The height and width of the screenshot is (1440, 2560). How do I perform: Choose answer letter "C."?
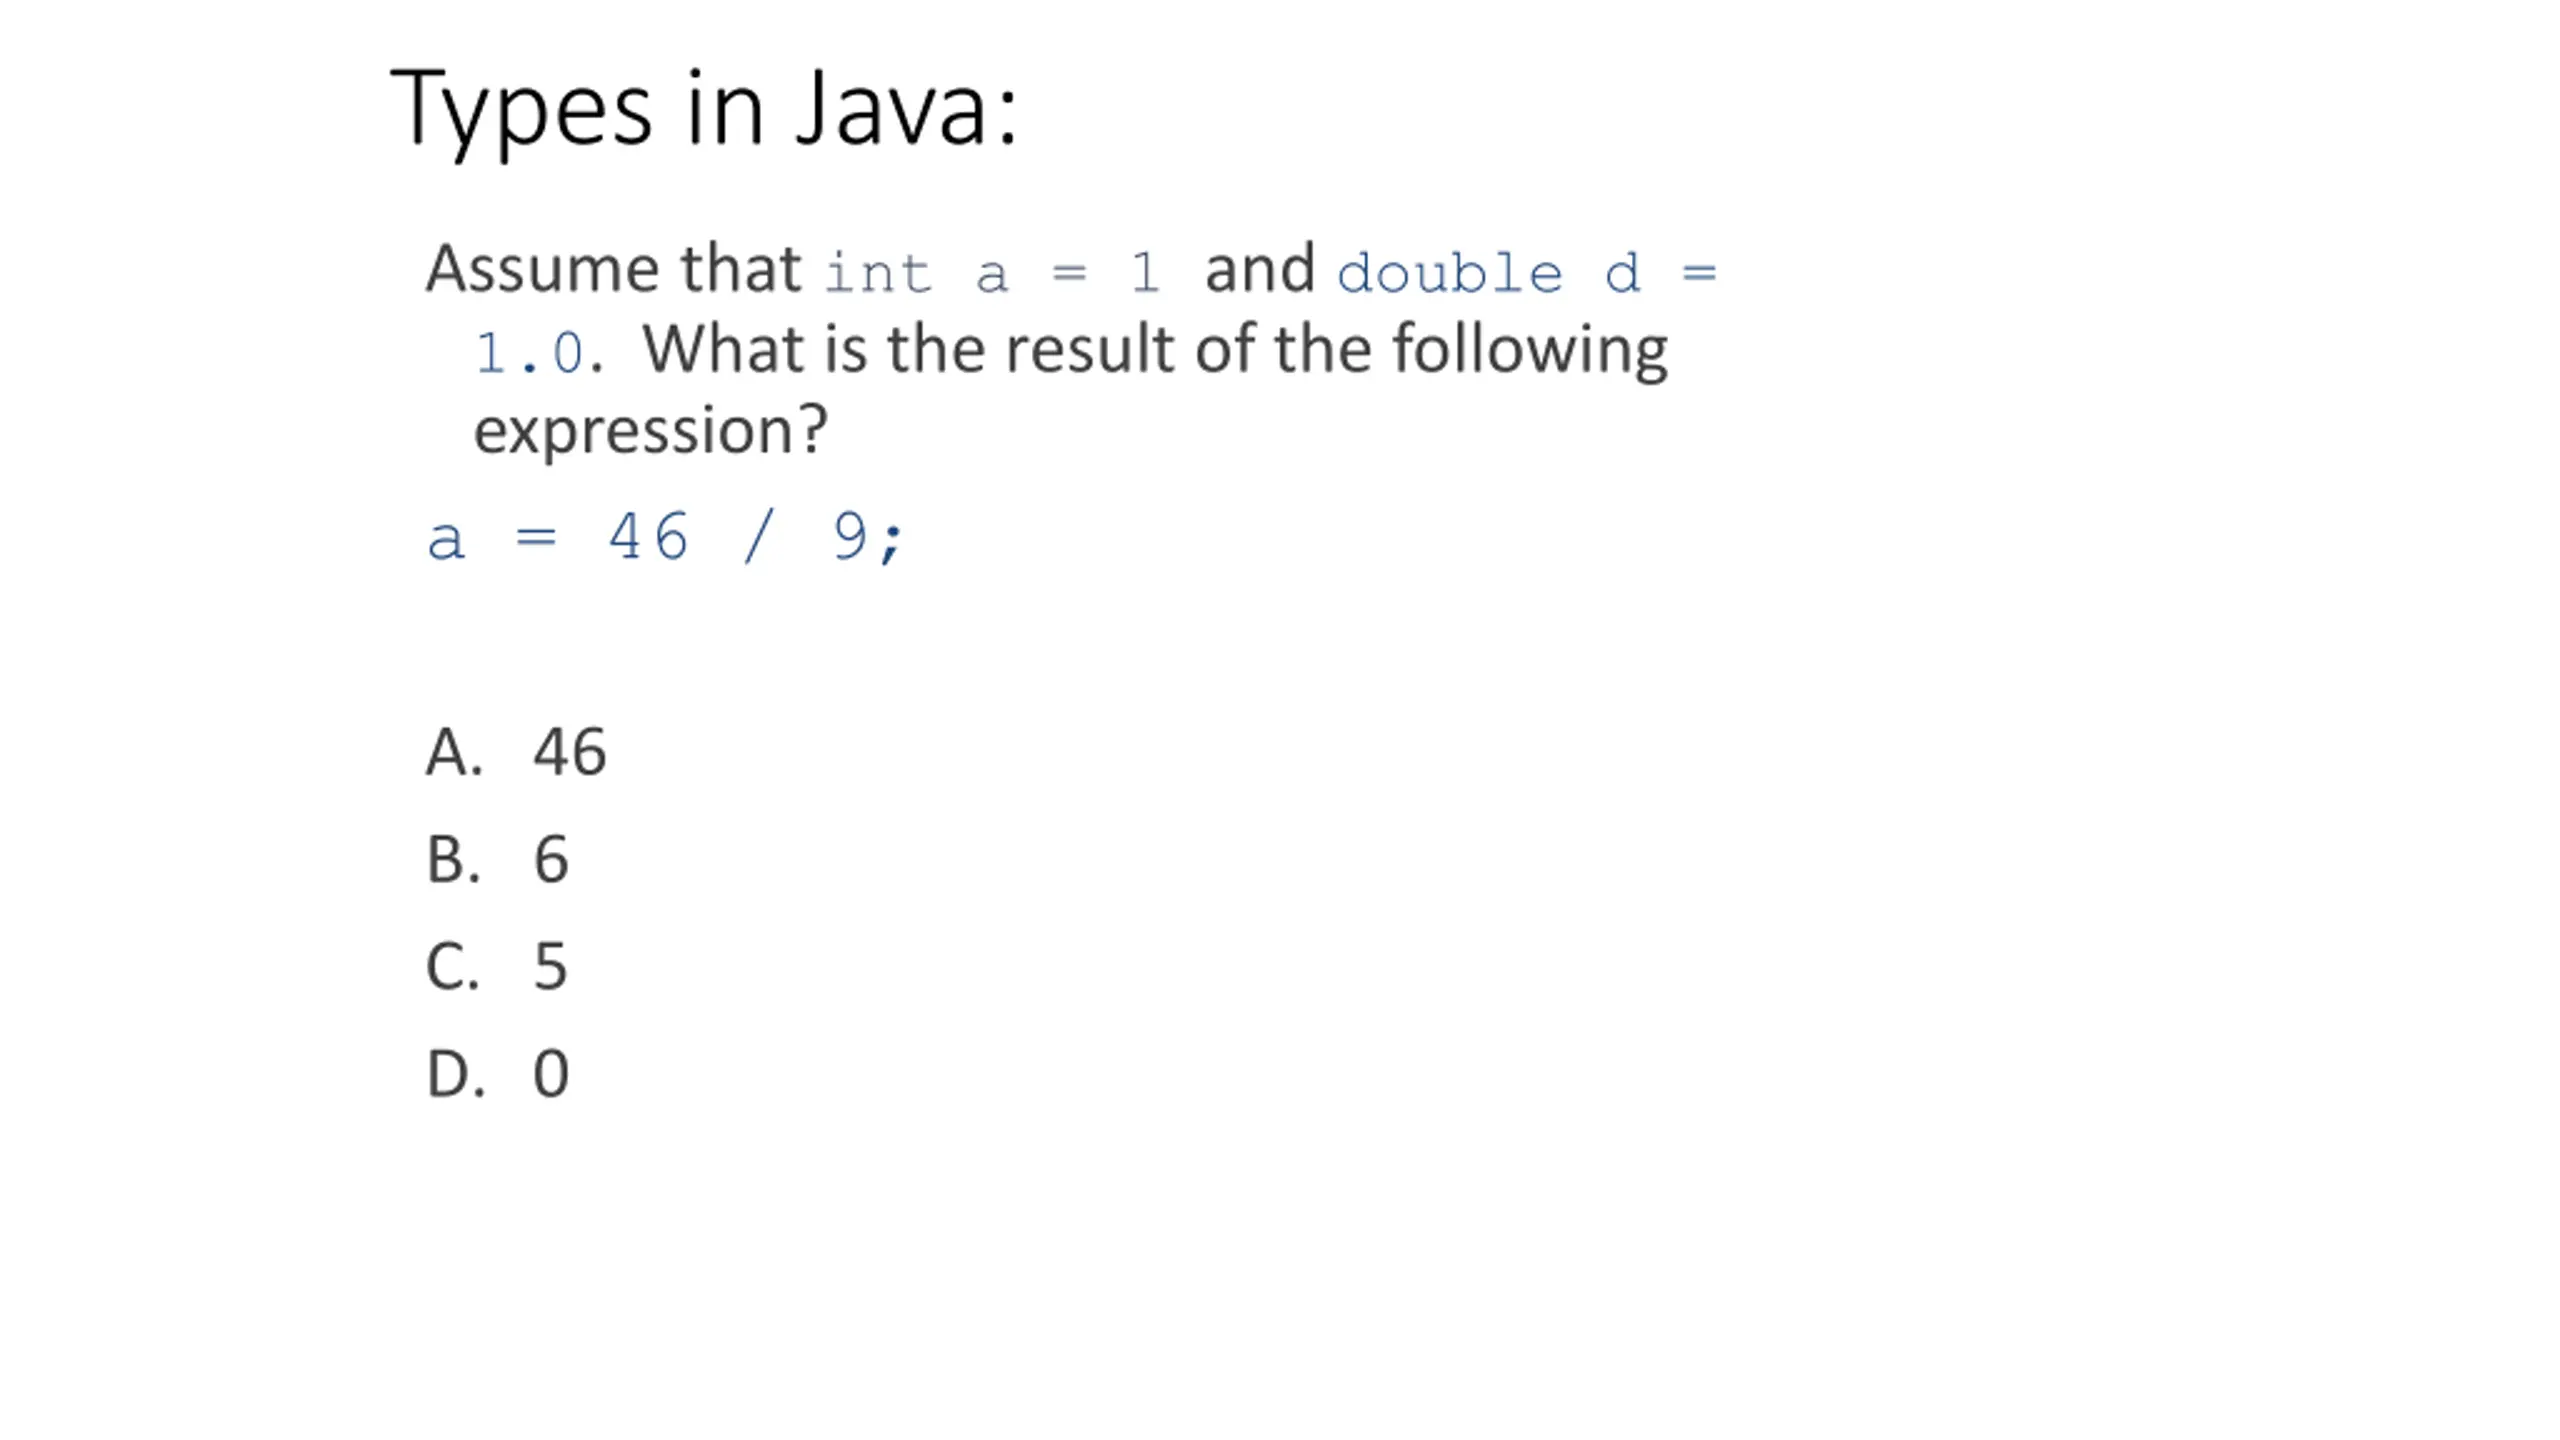[x=452, y=966]
